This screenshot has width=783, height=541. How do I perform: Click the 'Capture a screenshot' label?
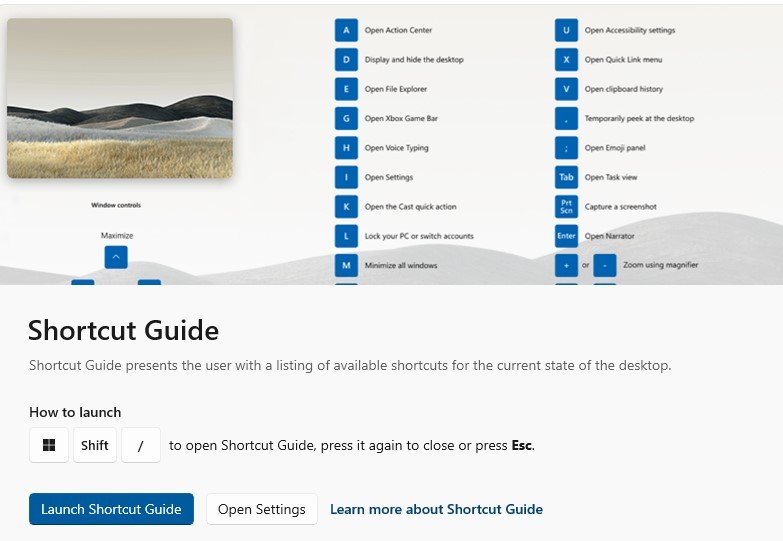coord(620,207)
